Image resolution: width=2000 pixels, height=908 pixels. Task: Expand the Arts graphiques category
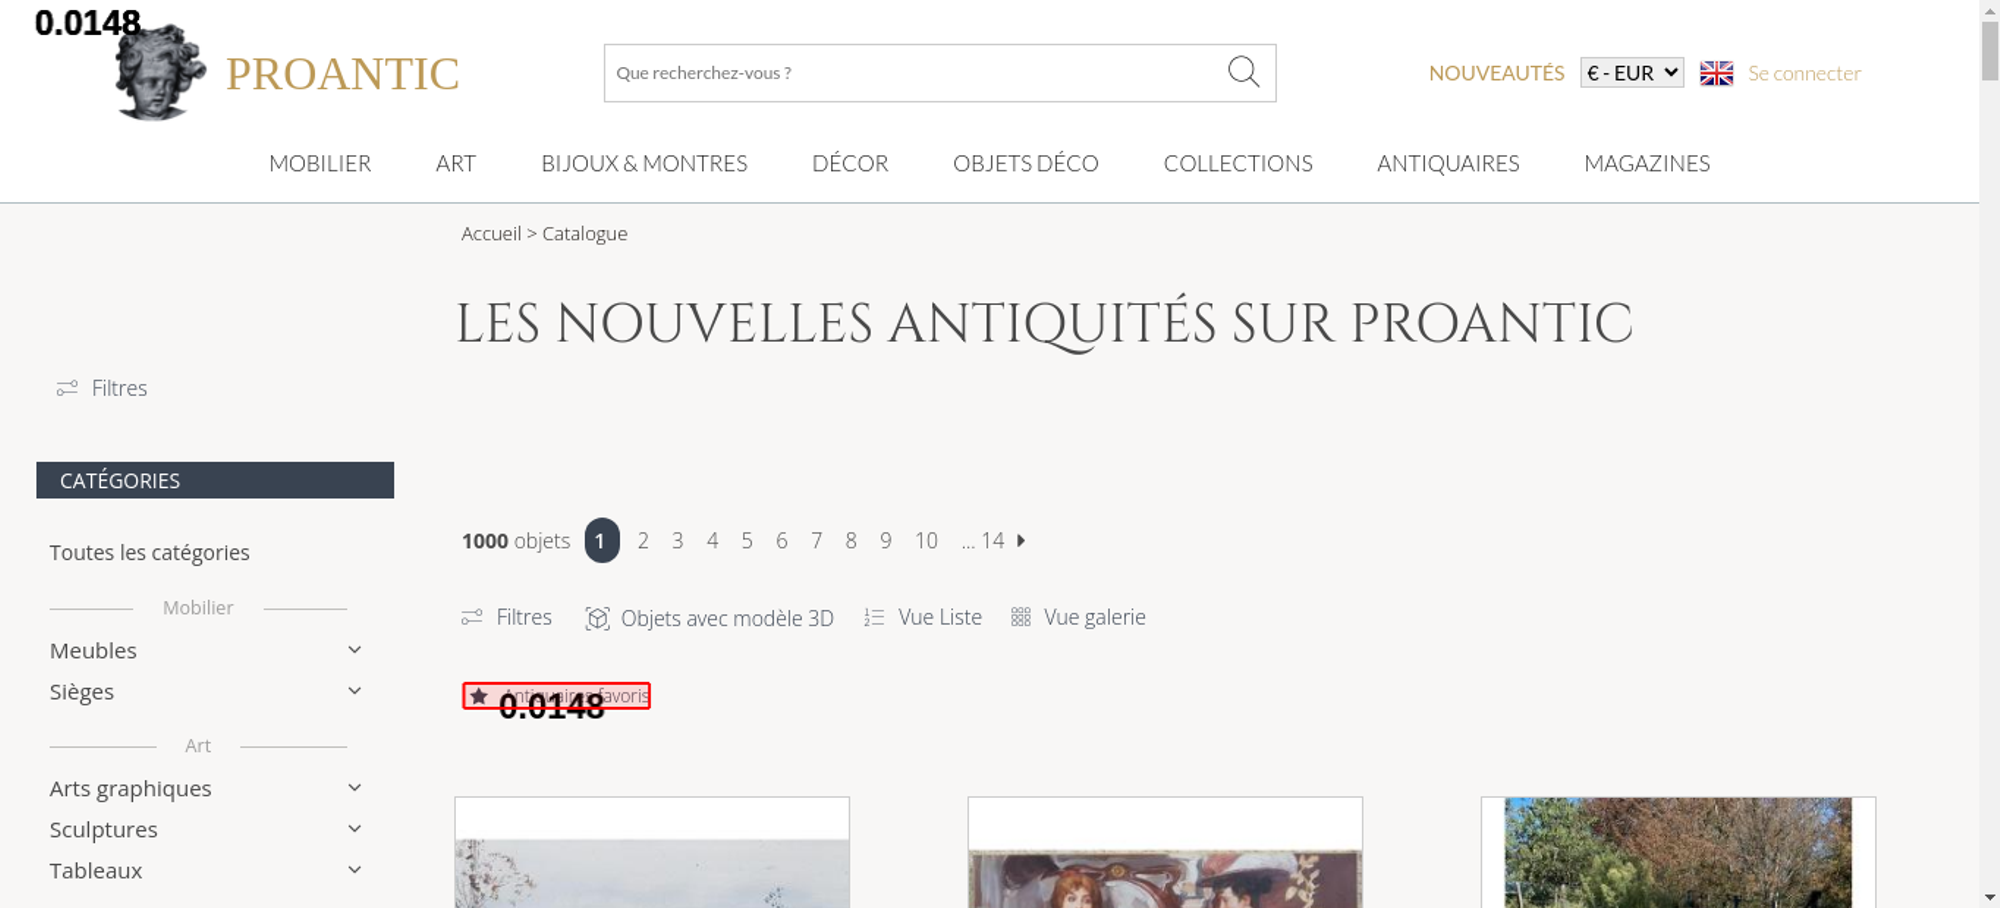[354, 788]
